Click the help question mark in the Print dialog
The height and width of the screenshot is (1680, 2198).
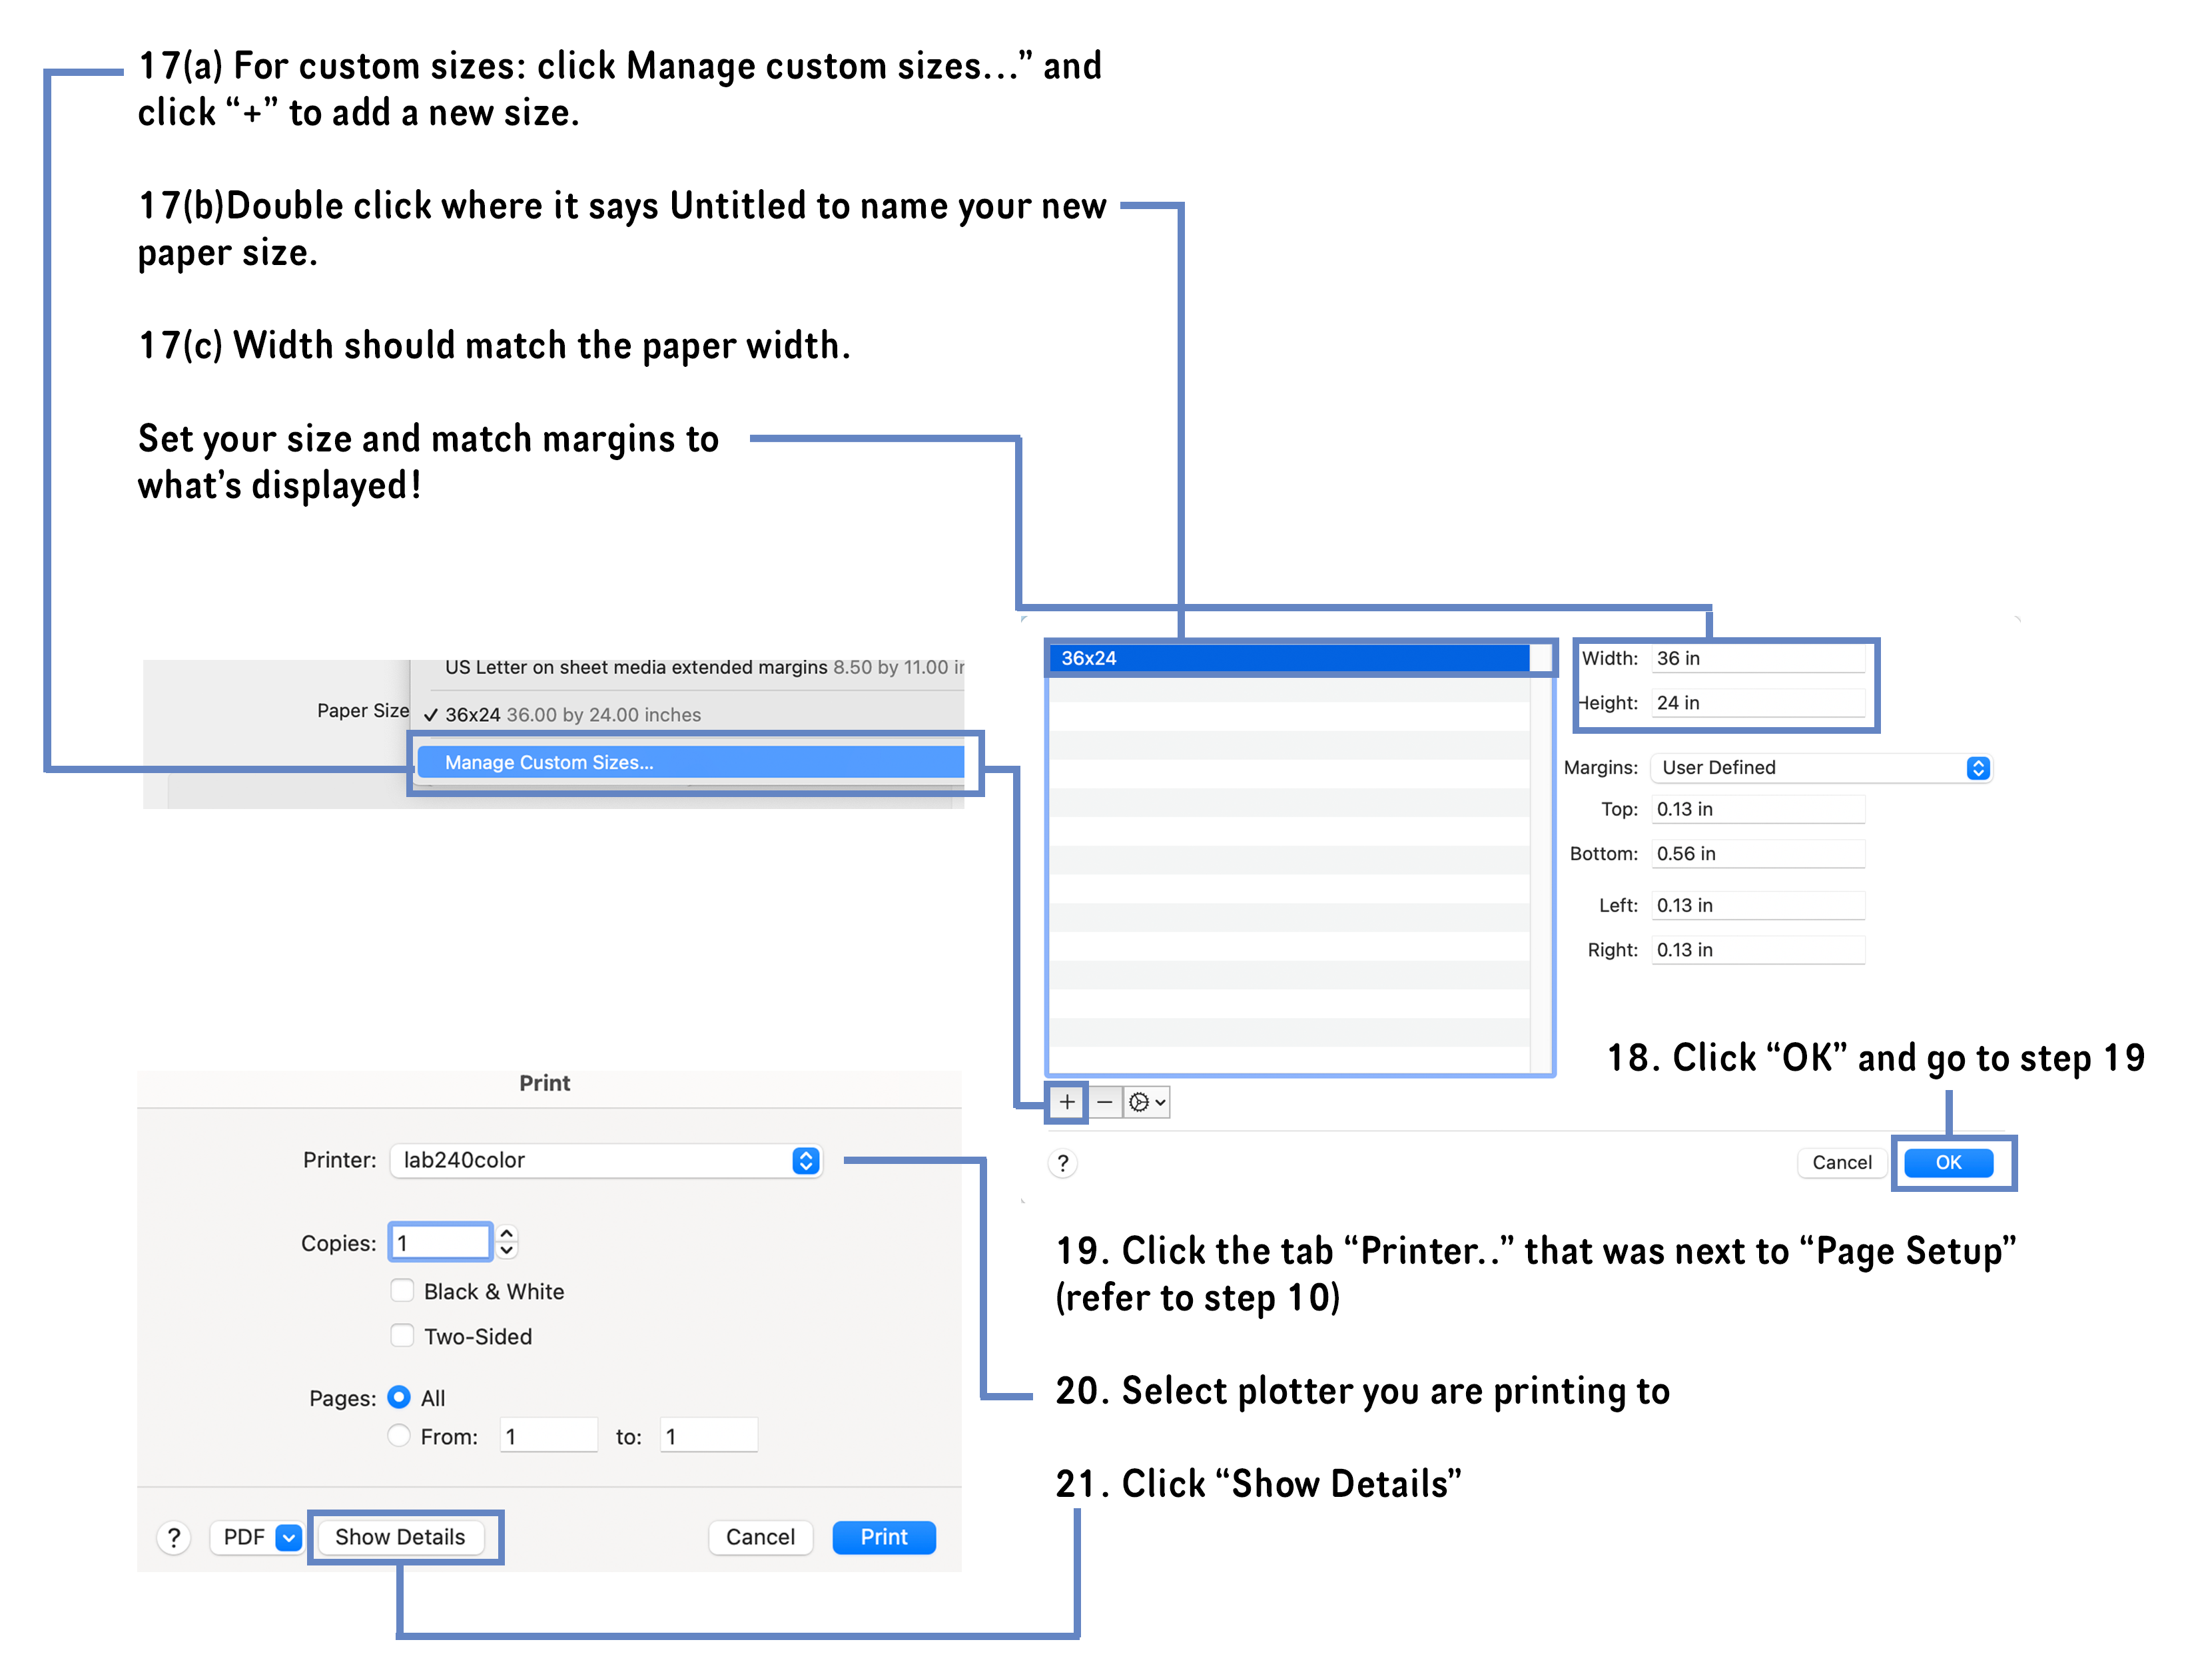174,1537
